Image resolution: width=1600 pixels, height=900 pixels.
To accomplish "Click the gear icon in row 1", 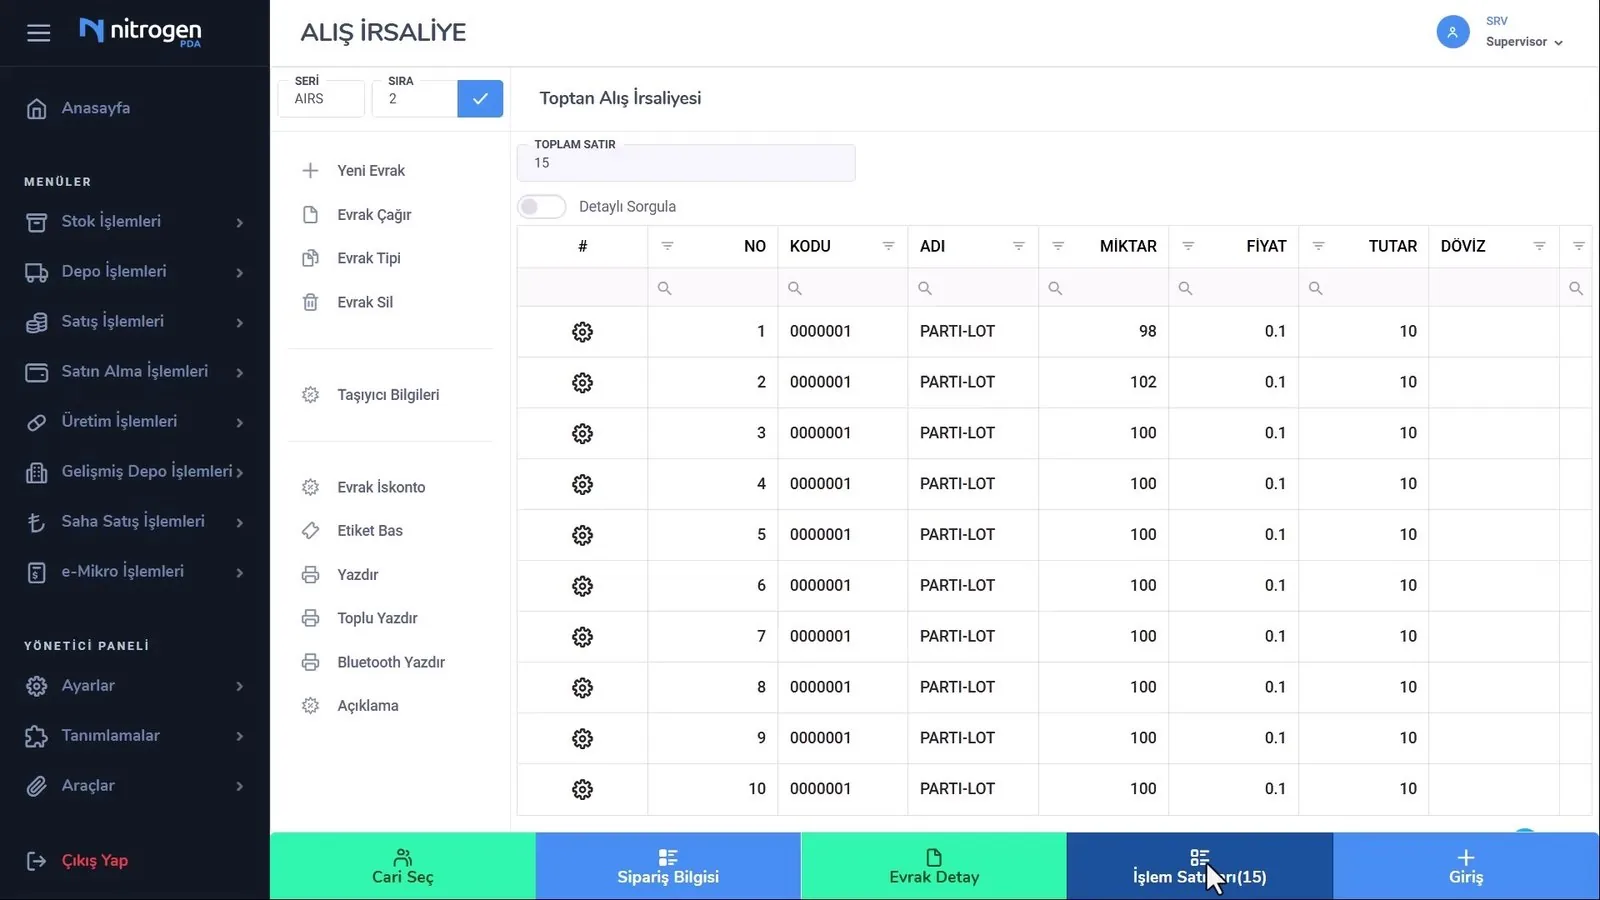I will [x=582, y=332].
